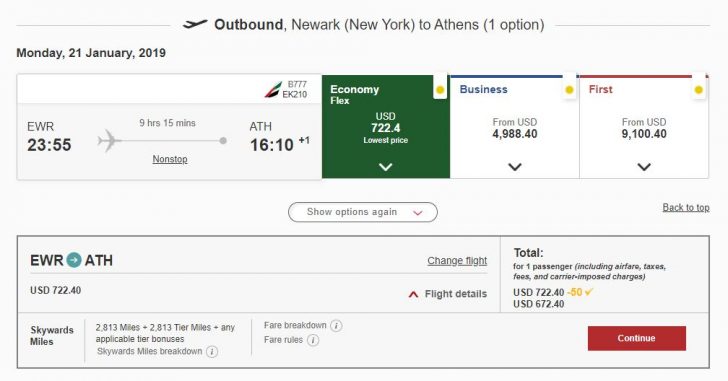Screen dimensions: 728x381
Task: Open the Show options again dropdown
Action: (x=363, y=212)
